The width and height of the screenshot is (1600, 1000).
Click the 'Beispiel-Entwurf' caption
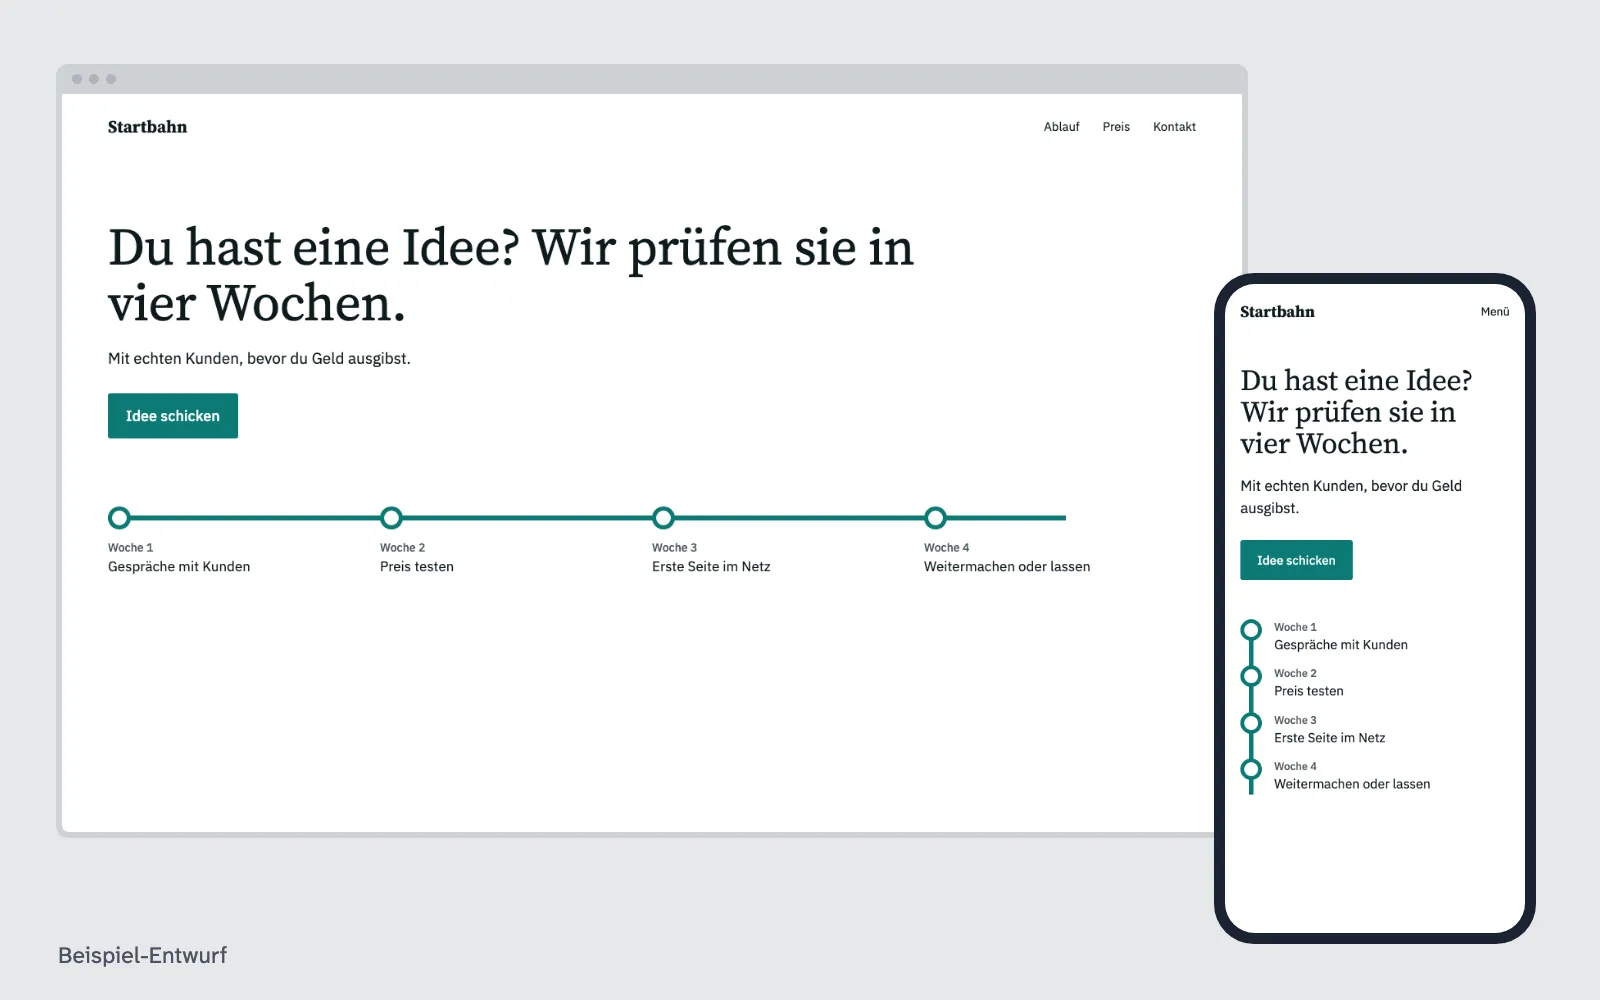(143, 955)
